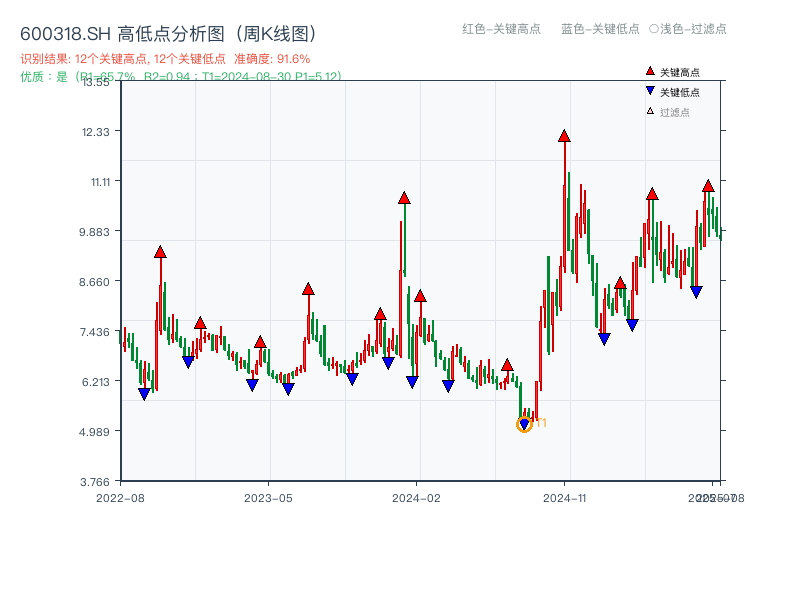Click the orange T1 circle marker on the chart
The image size is (800, 600).
pos(525,424)
